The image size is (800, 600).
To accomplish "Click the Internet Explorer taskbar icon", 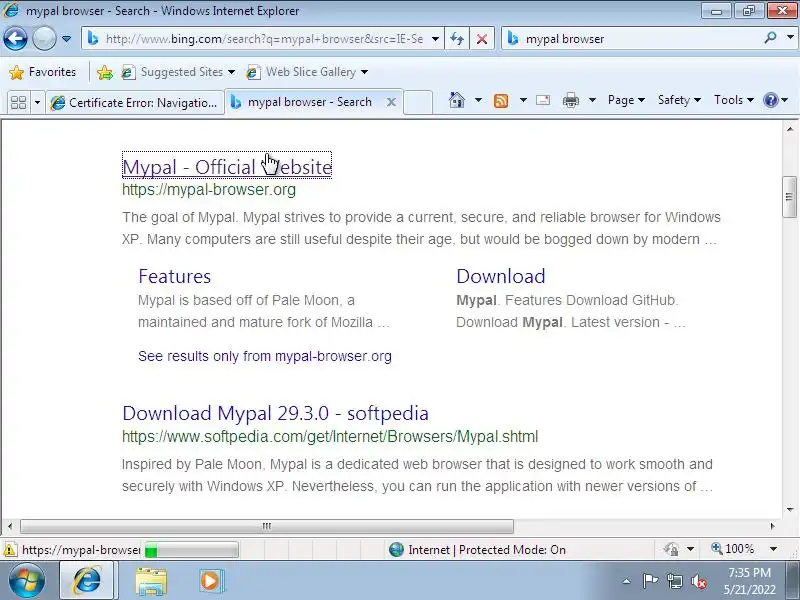I will (x=87, y=581).
